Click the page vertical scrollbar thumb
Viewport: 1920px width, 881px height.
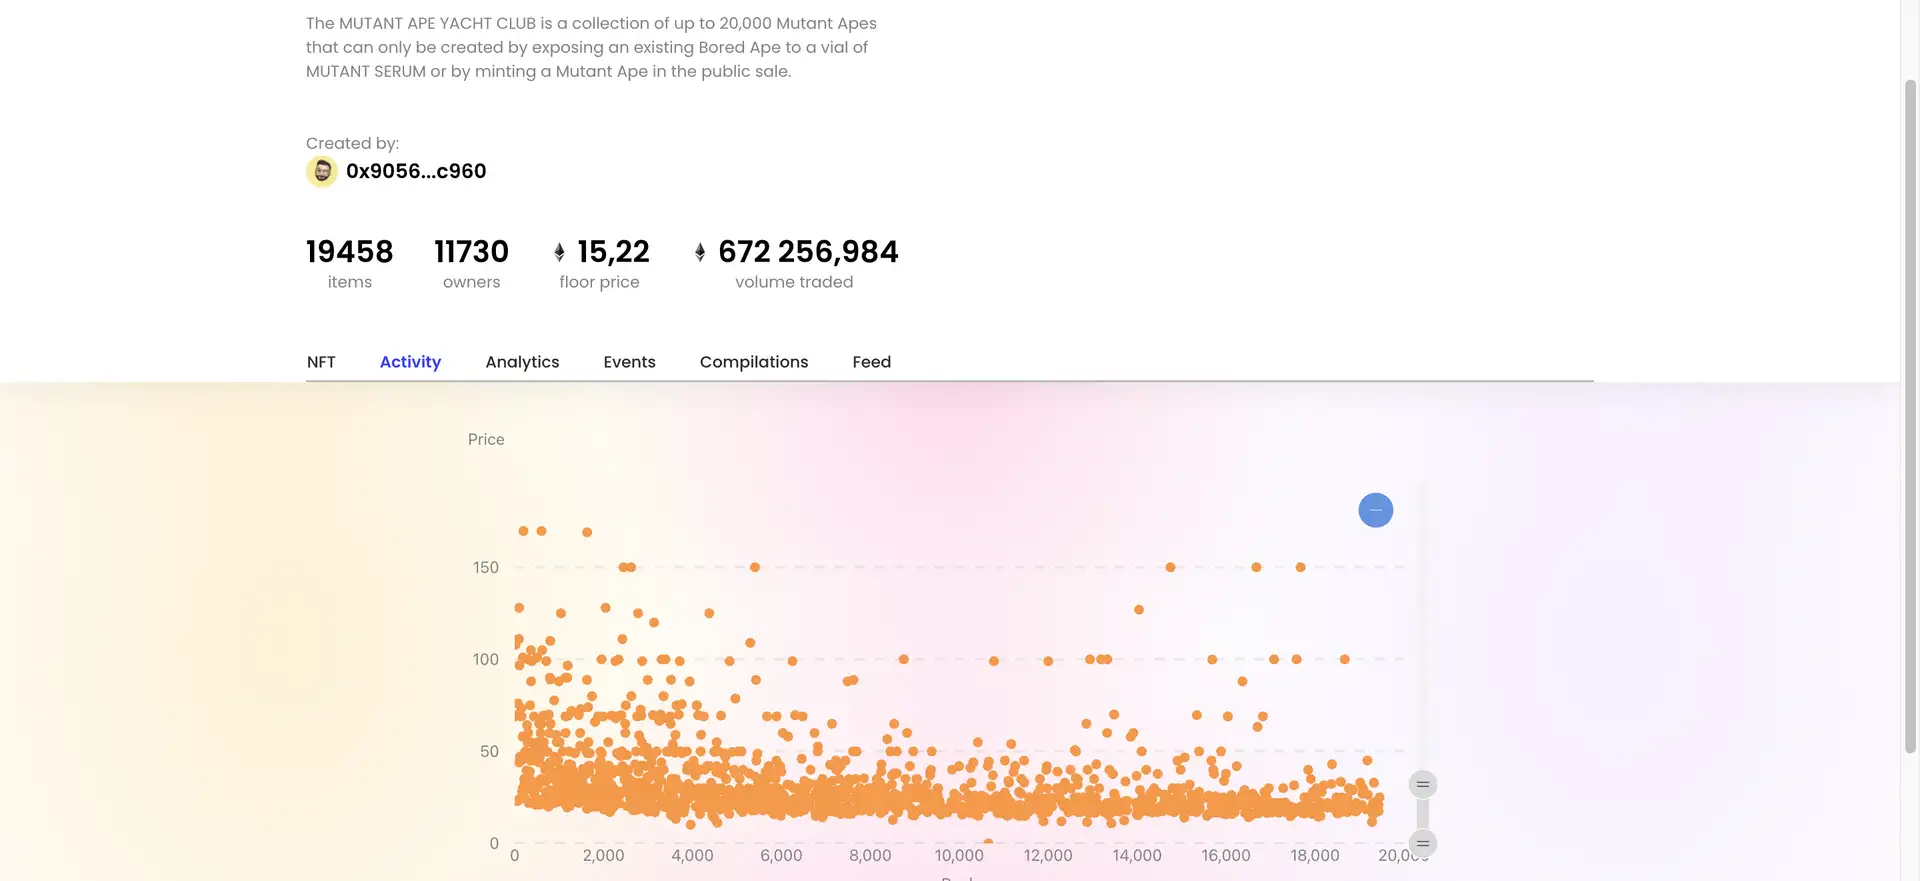1910,415
